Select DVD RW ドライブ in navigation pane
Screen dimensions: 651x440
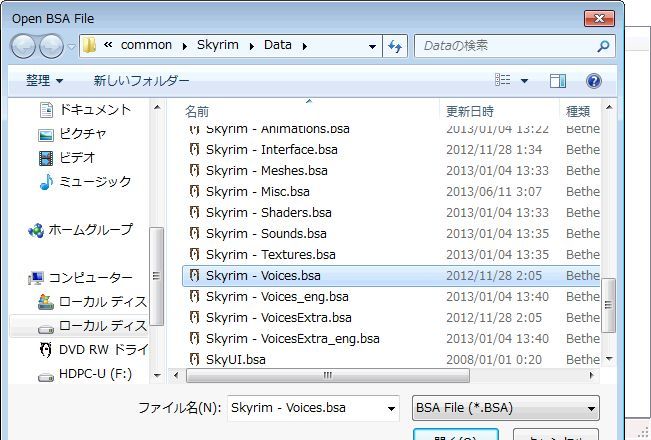[x=93, y=350]
